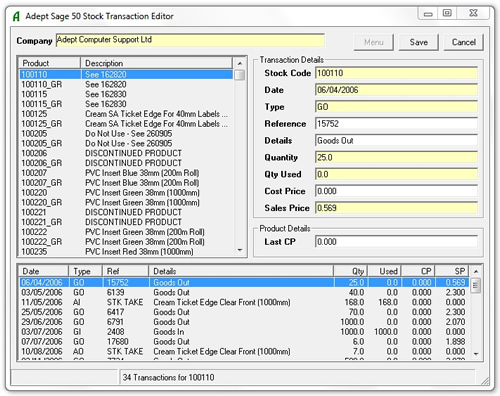Select product row 100205

point(126,133)
